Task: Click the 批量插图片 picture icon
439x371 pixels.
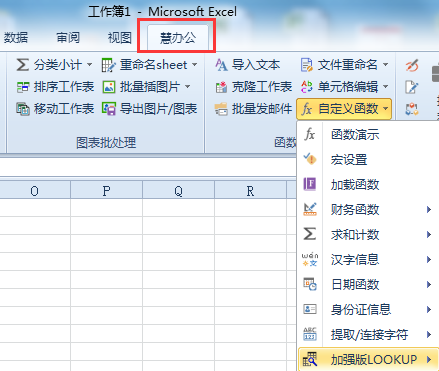Action: [109, 87]
